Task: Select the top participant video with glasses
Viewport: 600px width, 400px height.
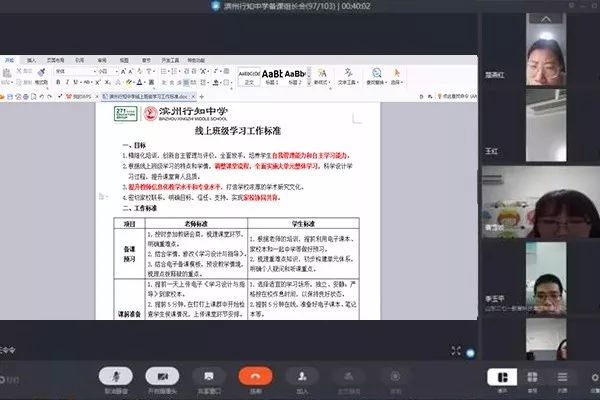Action: coord(546,50)
